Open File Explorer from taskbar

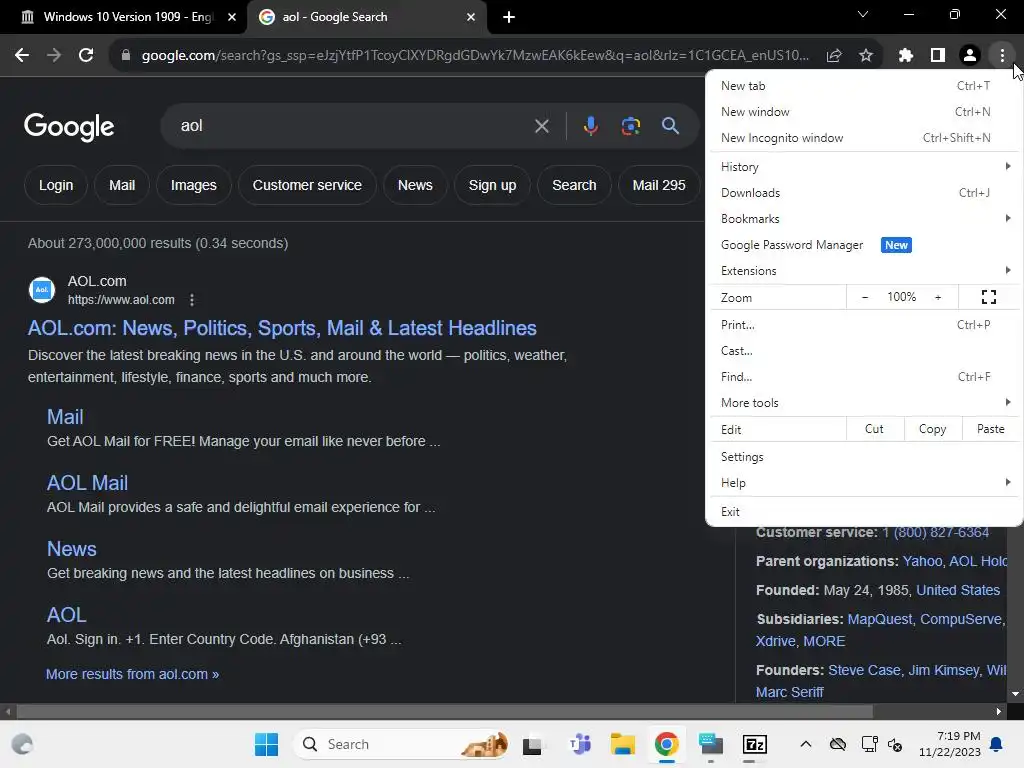point(622,744)
